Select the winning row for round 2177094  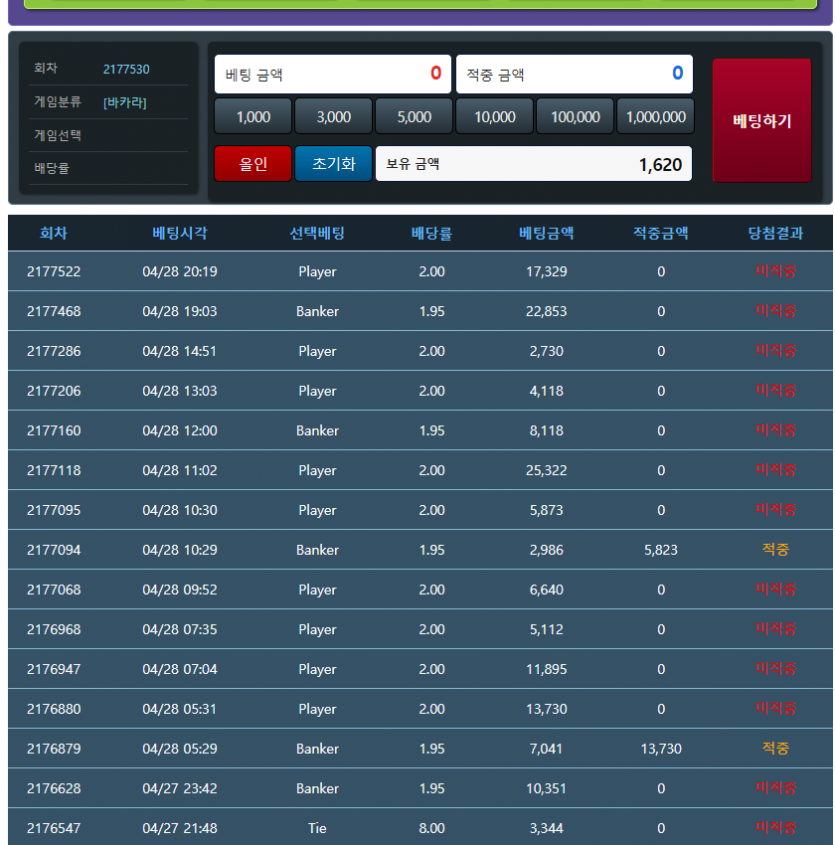[419, 550]
